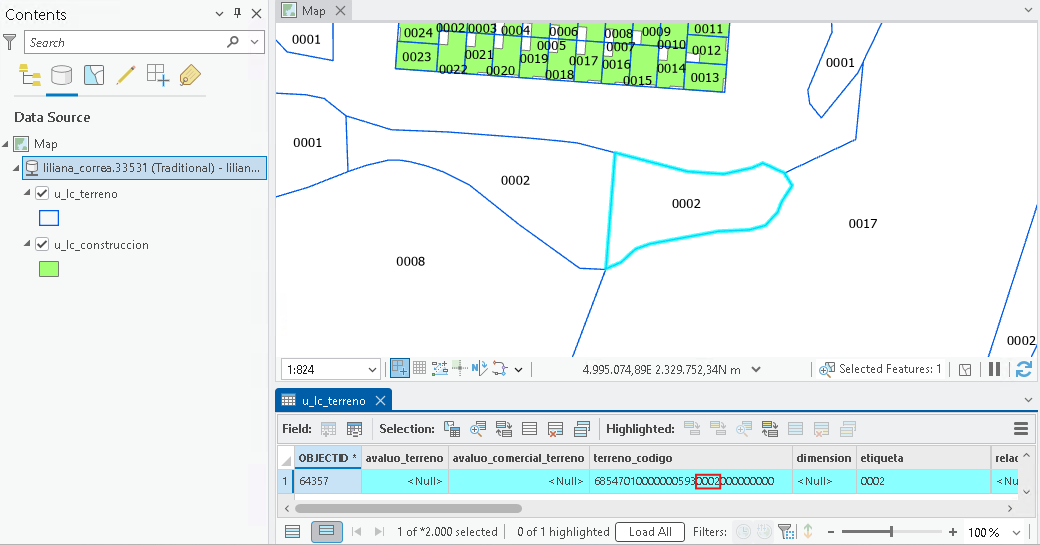Image resolution: width=1040 pixels, height=545 pixels.
Task: Click the table options menu icon
Action: (1021, 429)
